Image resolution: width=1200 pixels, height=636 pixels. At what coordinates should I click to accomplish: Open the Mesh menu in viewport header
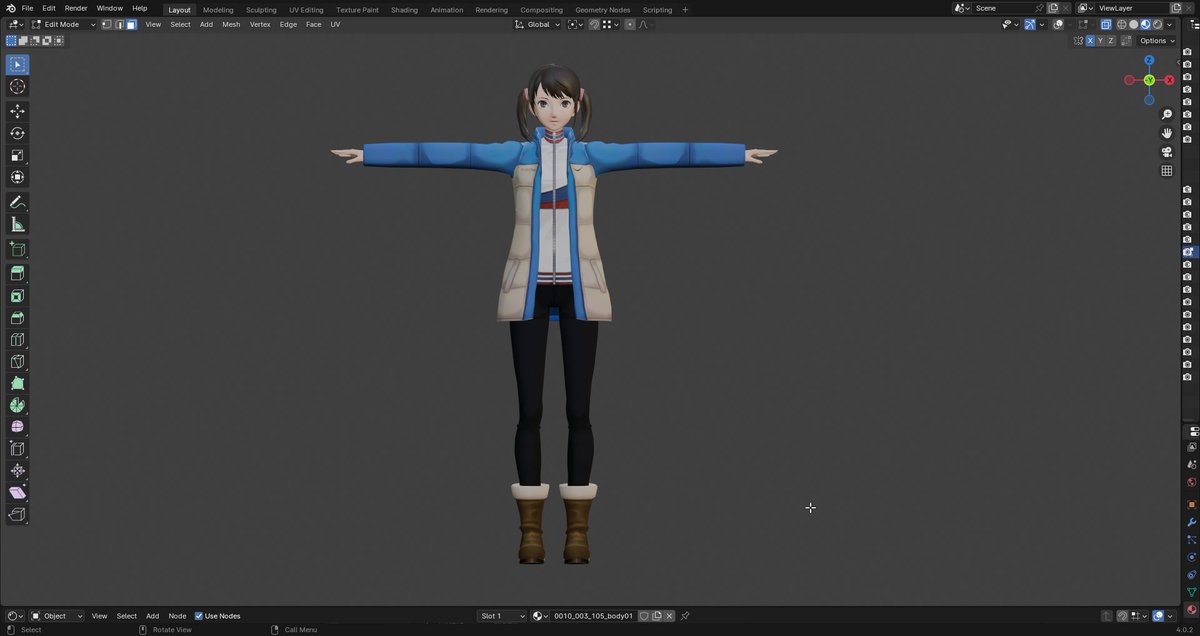point(231,24)
